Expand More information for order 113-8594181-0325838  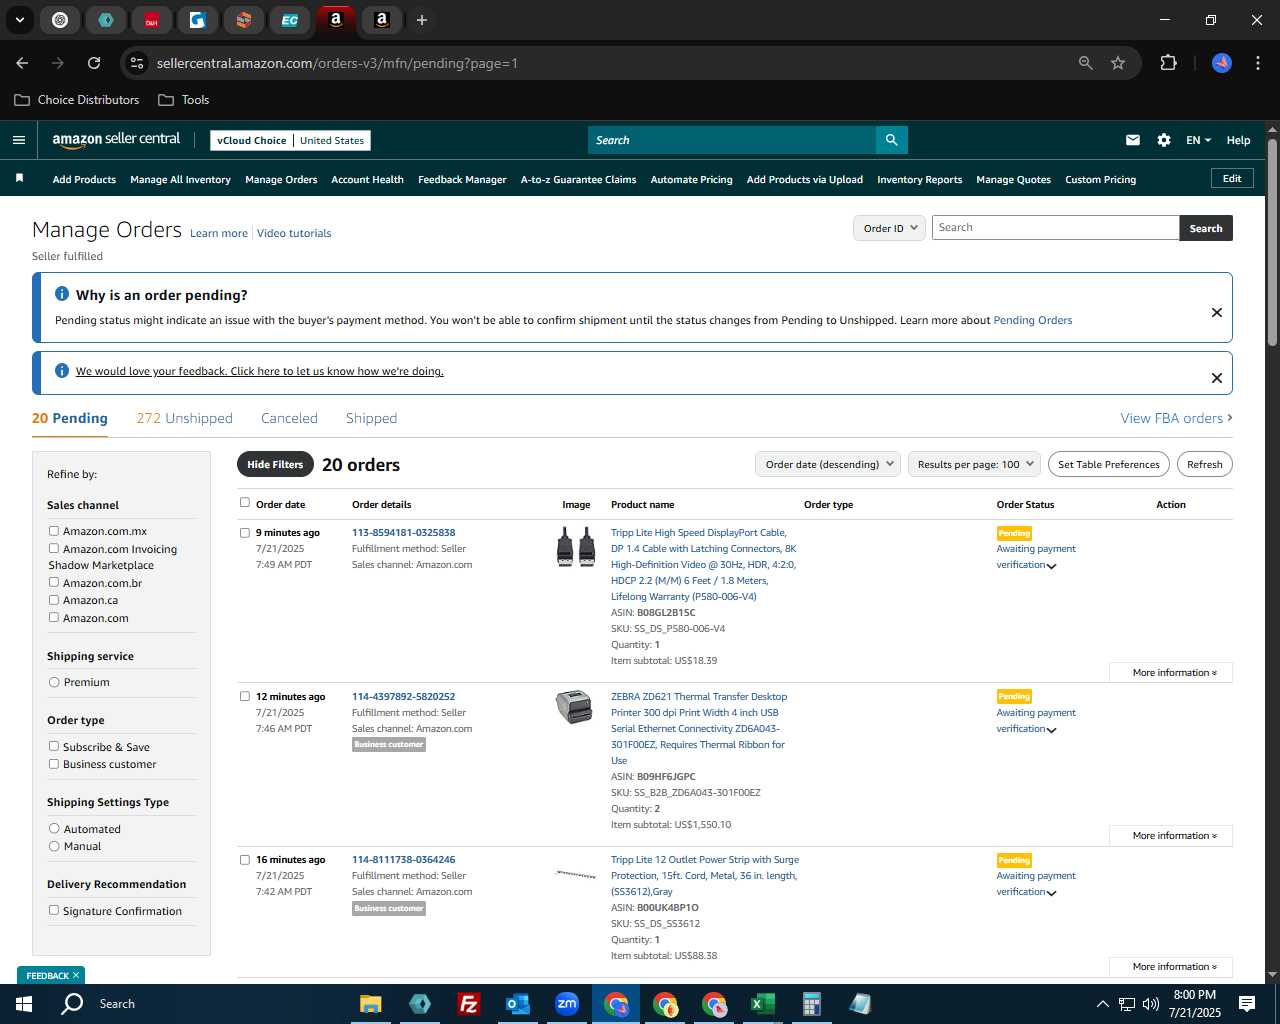pyautogui.click(x=1171, y=673)
